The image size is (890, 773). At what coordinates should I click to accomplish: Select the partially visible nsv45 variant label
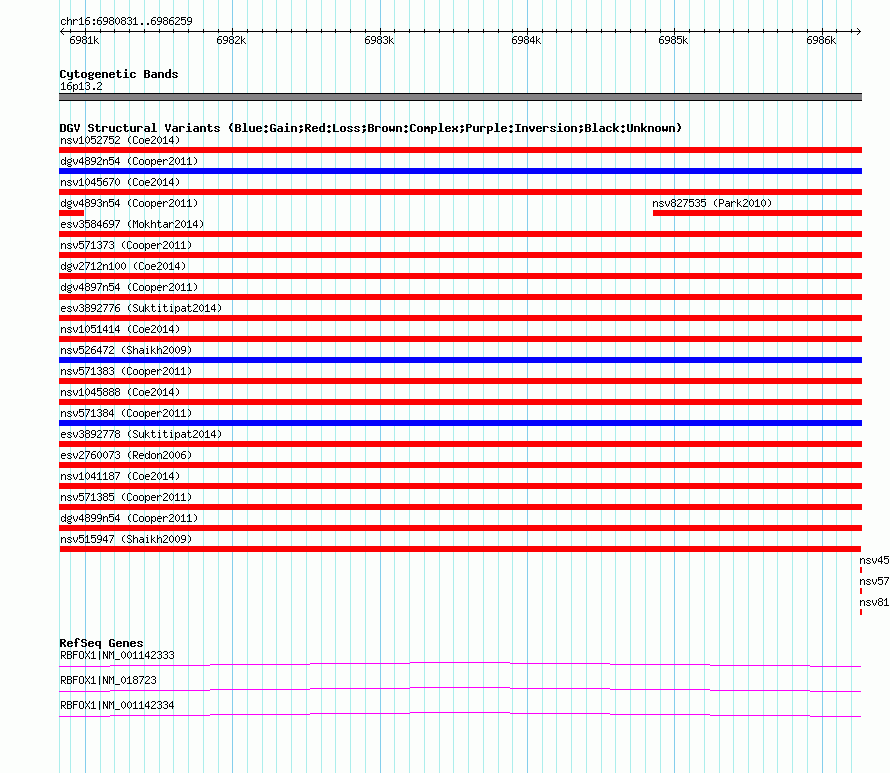[x=874, y=560]
